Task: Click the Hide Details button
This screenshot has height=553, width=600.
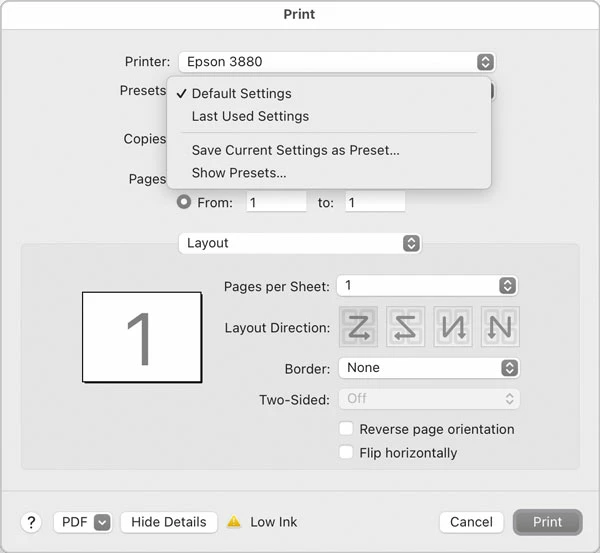Action: [x=169, y=522]
